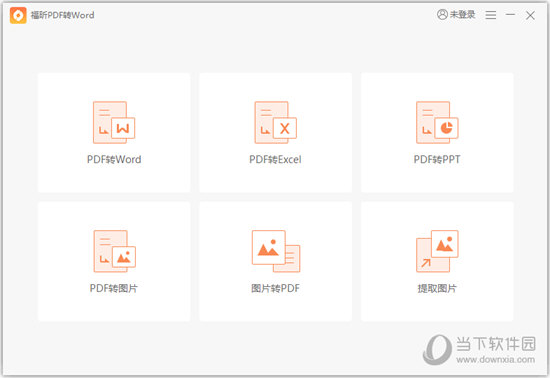Click the PDF转Excel label
Viewport: 550px width, 378px height.
point(275,160)
